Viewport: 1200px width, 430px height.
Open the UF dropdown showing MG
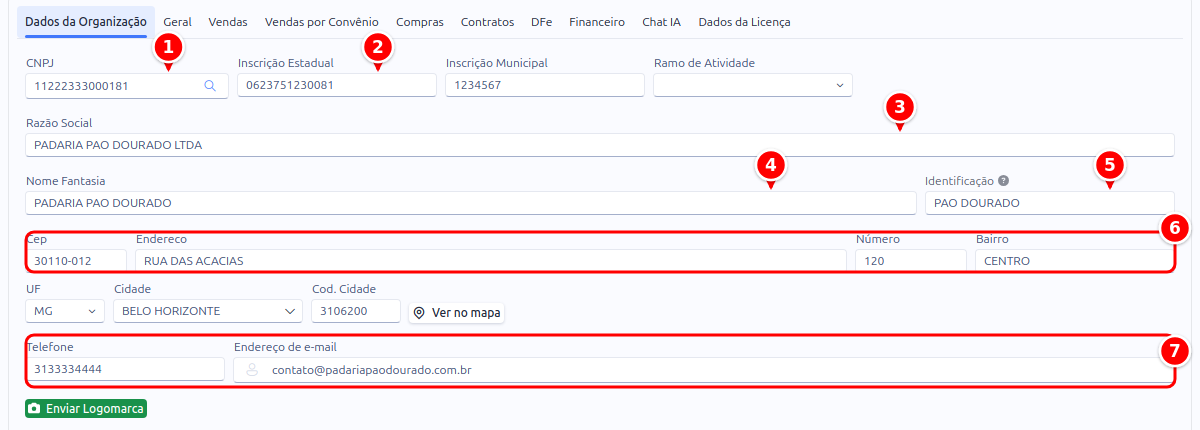pos(65,311)
